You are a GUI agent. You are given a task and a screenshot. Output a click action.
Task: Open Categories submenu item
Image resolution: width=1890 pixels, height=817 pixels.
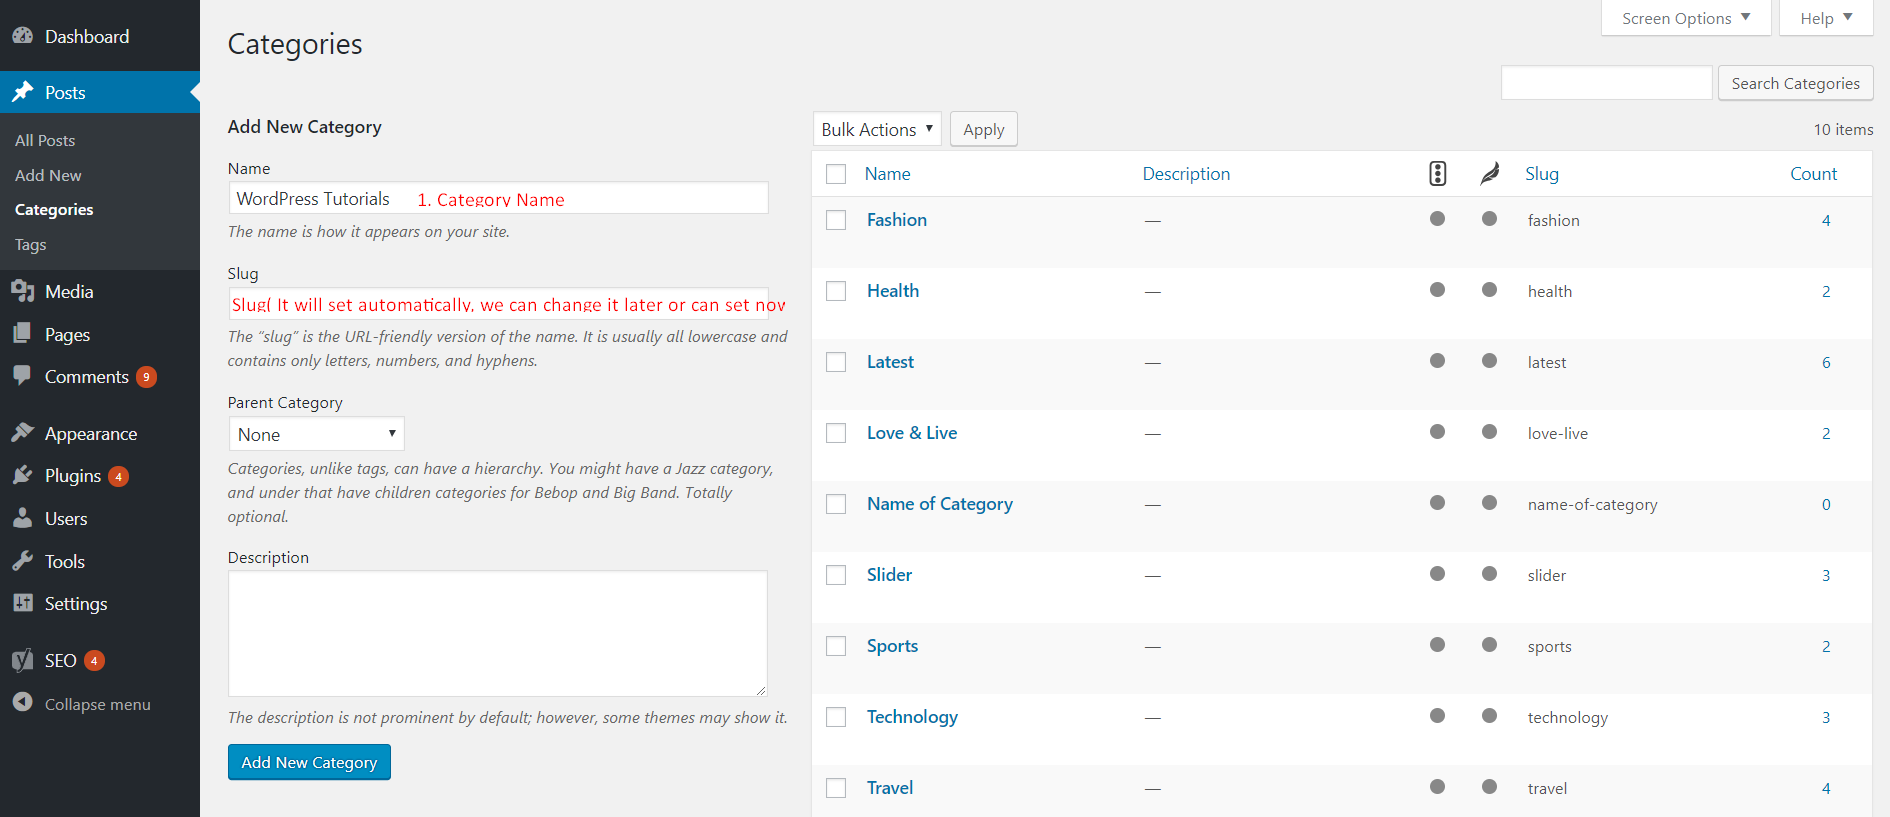(x=54, y=209)
